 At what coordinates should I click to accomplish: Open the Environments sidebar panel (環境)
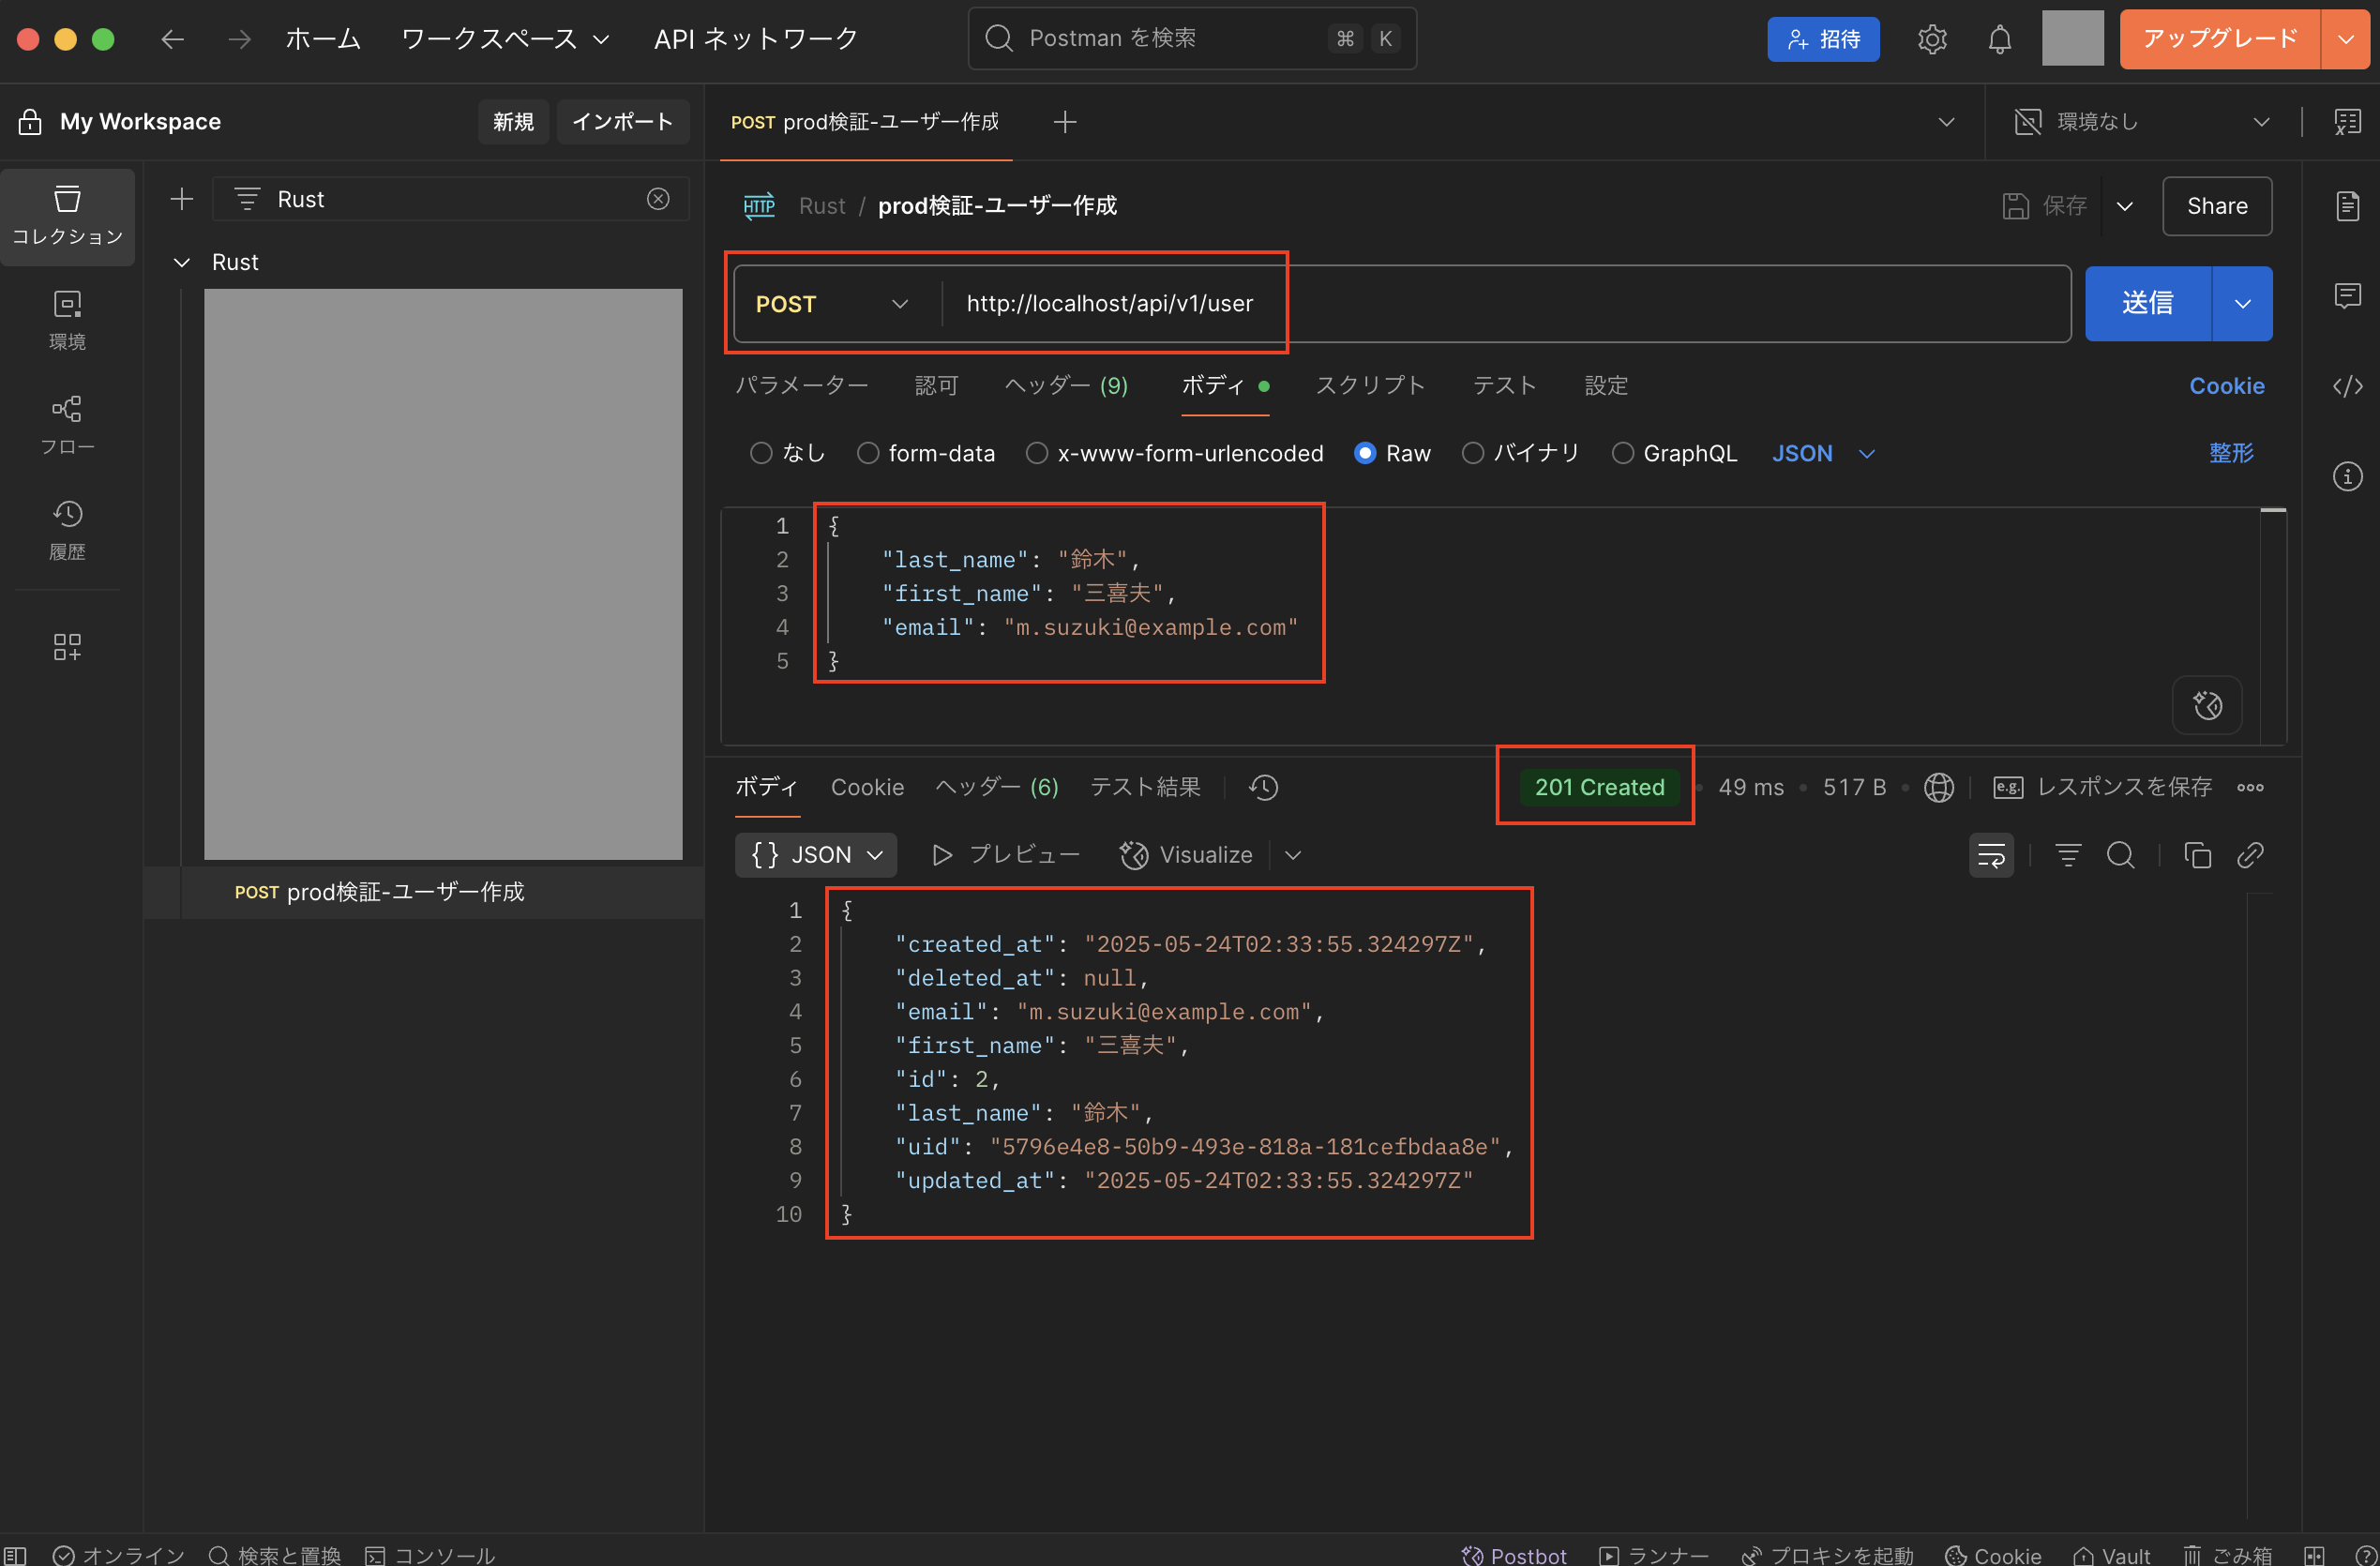click(x=67, y=321)
